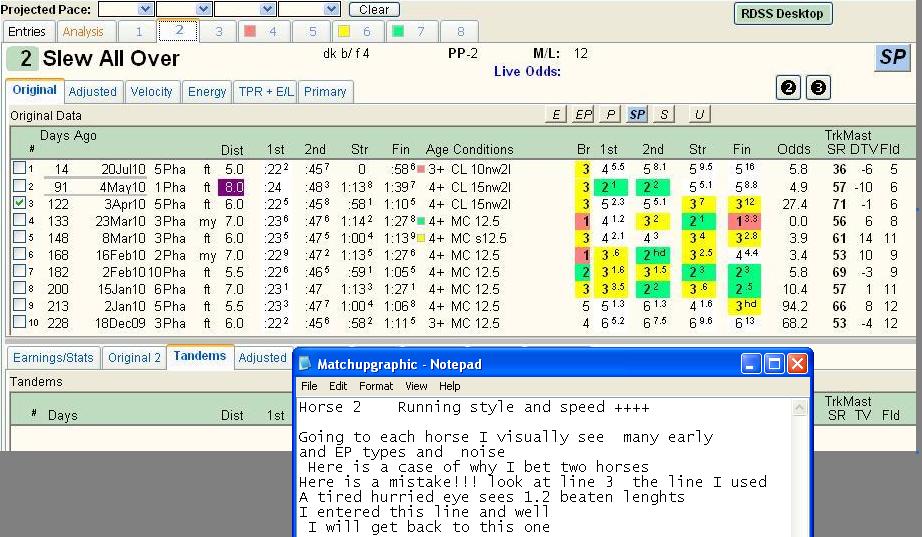Select horse tab 1
The width and height of the screenshot is (922, 537).
click(x=138, y=31)
